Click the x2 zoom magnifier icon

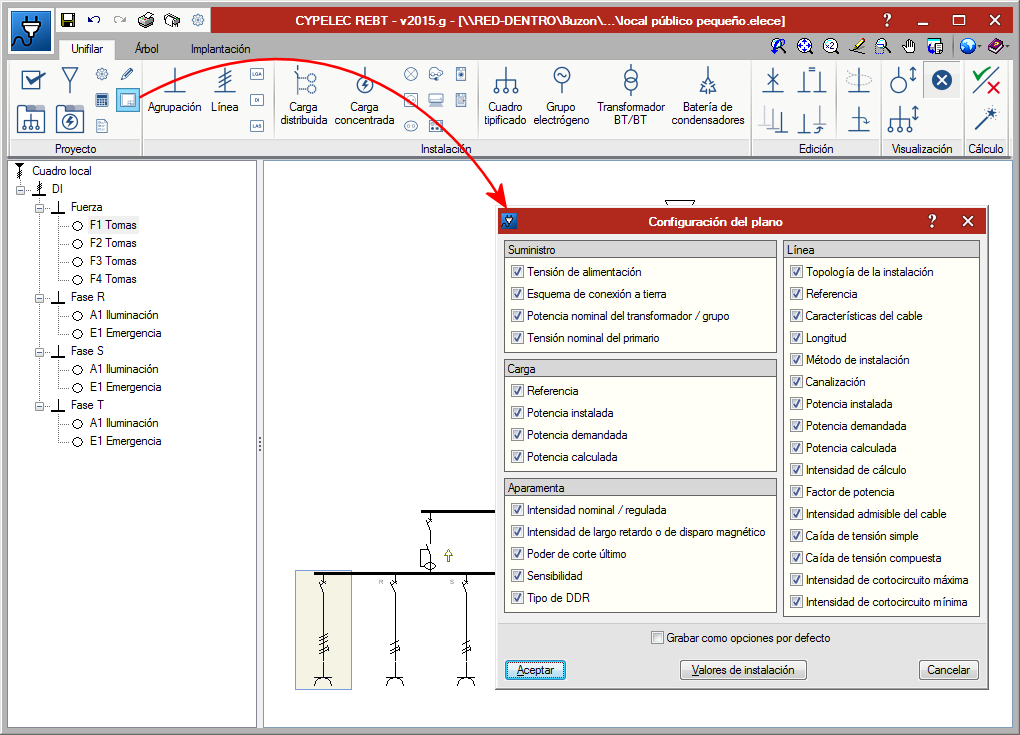[x=831, y=46]
